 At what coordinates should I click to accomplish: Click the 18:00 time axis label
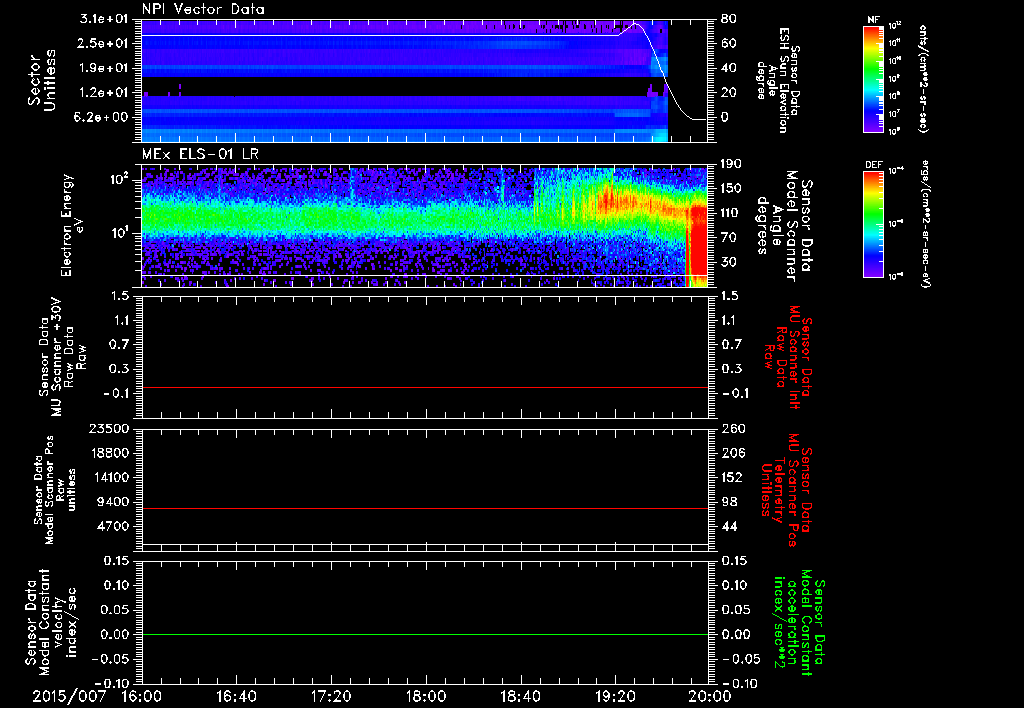(426, 696)
